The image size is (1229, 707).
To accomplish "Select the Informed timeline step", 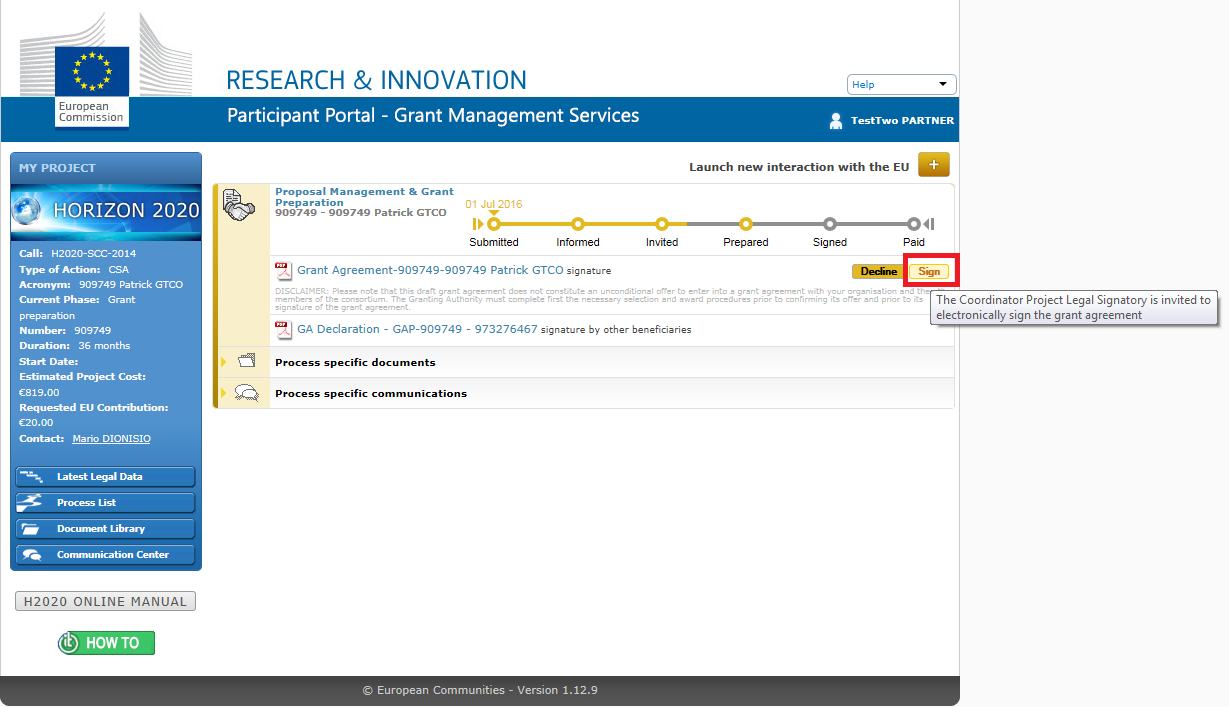I will pos(578,224).
